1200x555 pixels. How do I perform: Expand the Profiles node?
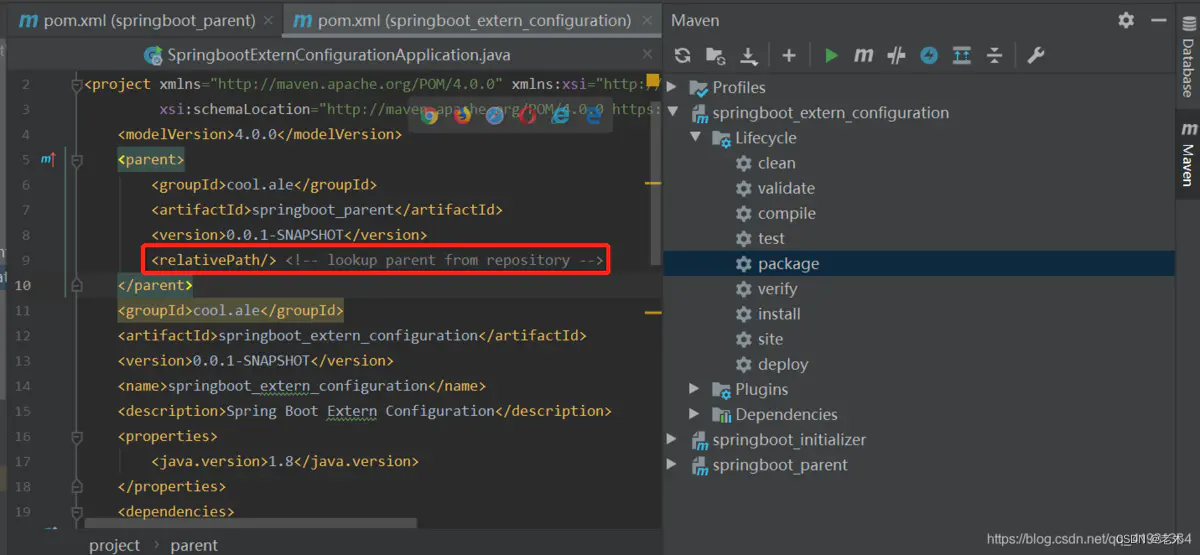[x=672, y=87]
